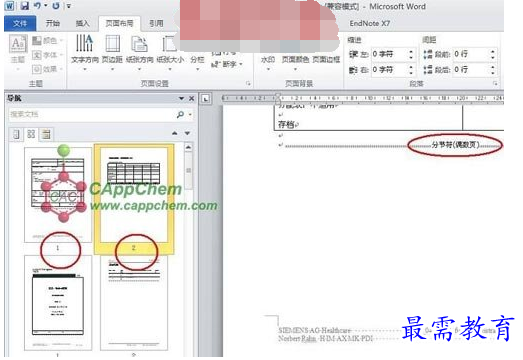523x360 pixels.
Task: Click spacing before spinner arrows
Action: click(x=493, y=54)
